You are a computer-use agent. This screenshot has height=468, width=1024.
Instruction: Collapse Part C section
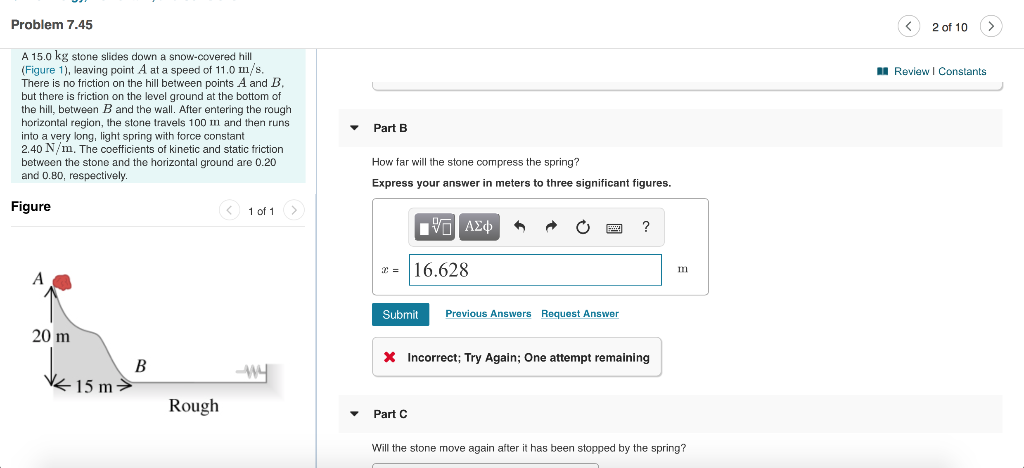coord(355,414)
